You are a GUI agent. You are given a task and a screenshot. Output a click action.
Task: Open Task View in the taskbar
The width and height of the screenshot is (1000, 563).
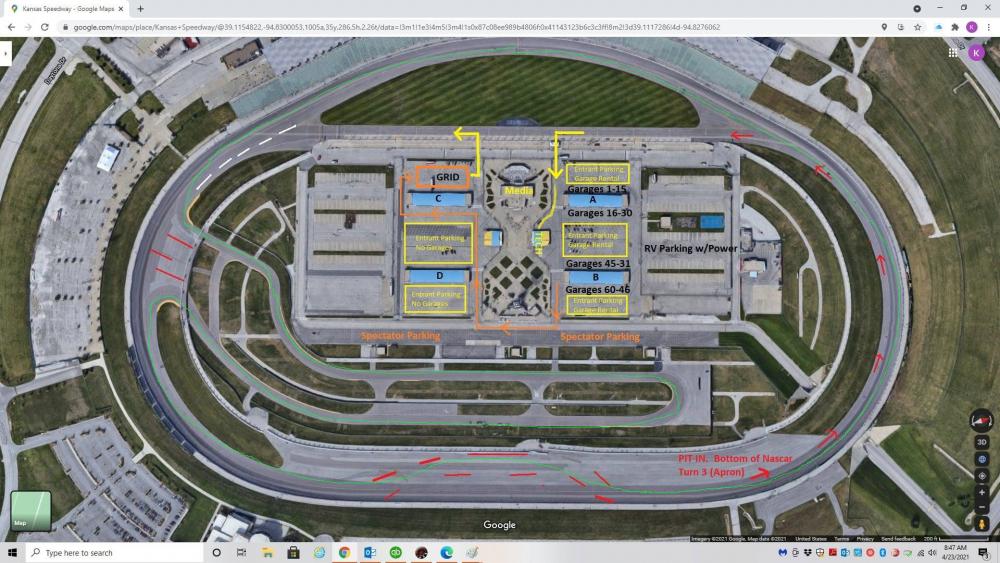(241, 552)
